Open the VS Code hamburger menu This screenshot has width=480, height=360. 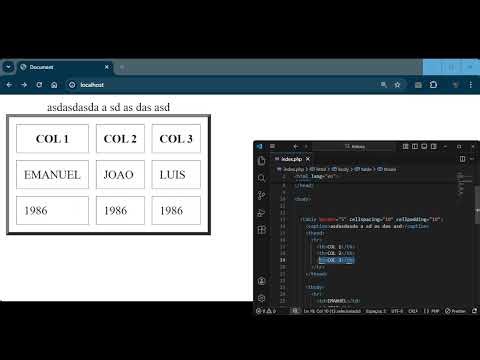(272, 146)
